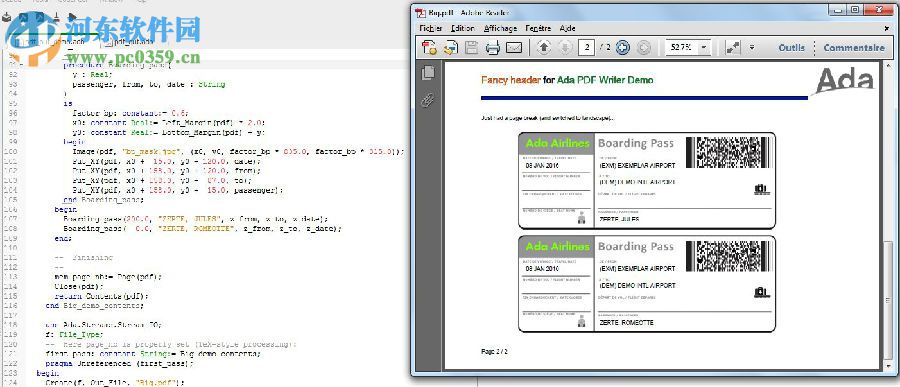This screenshot has width=900, height=387.
Task: Click the 'return Contents(pdf);' code line
Action: pyautogui.click(x=102, y=296)
